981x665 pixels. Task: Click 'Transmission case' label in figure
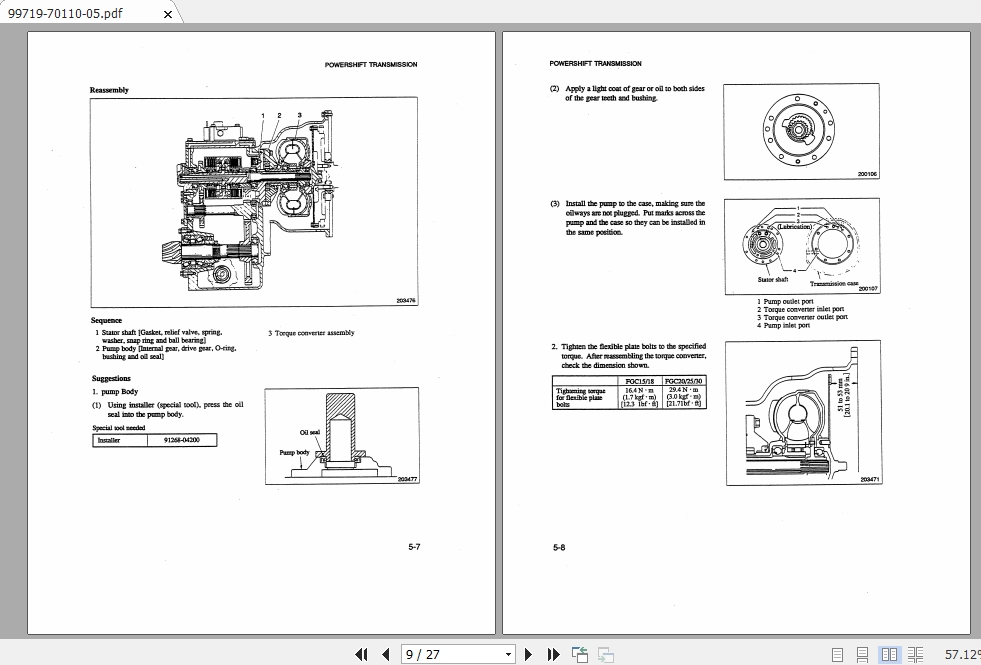click(x=834, y=283)
